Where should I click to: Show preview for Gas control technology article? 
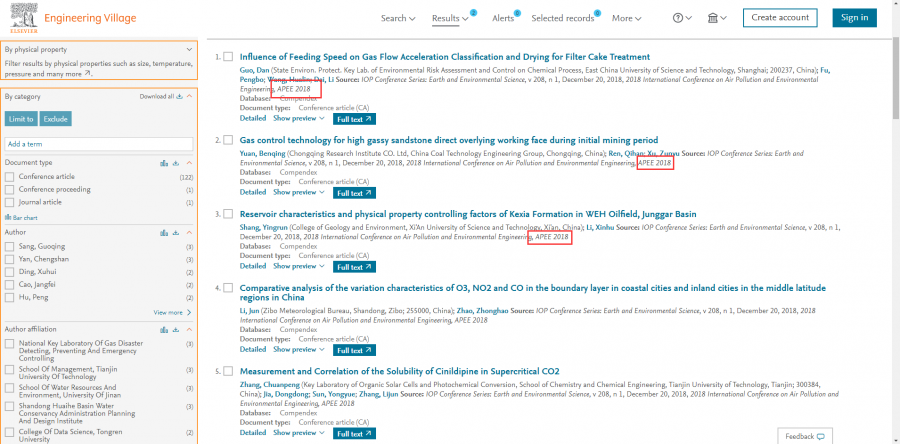[298, 192]
